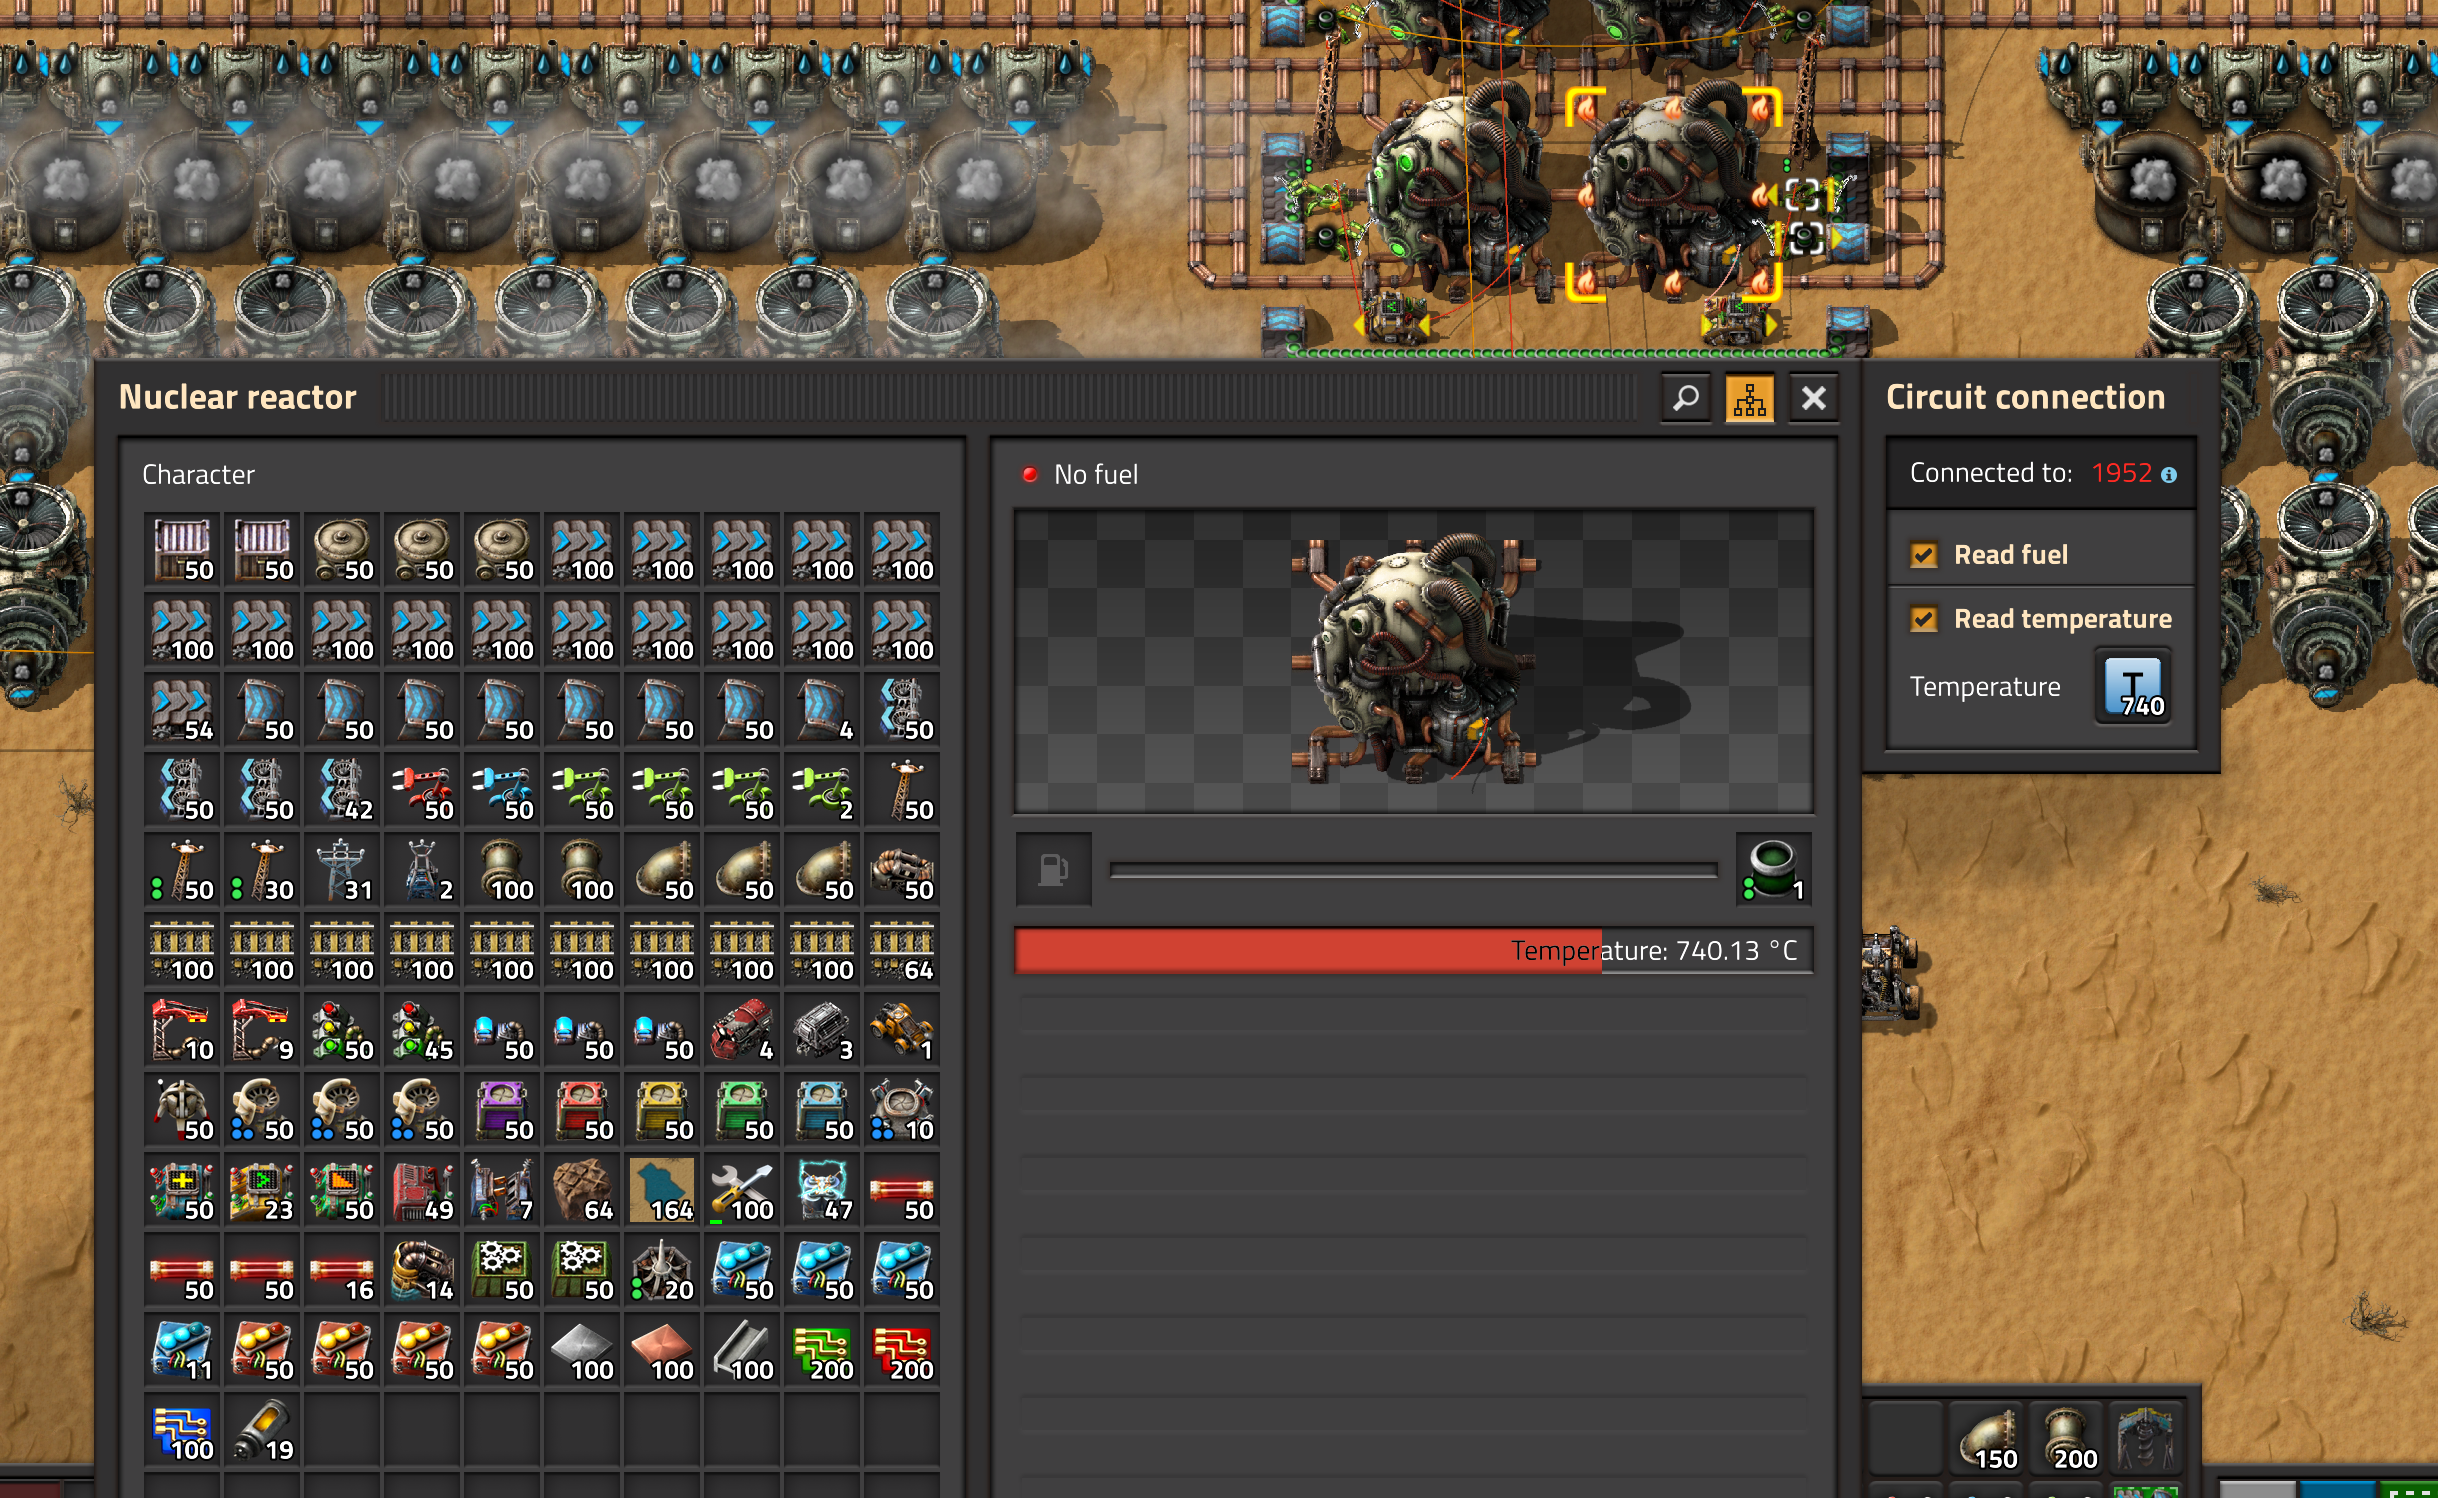Select the green buffer chest stack
This screenshot has width=2438, height=1498.
[742, 1109]
